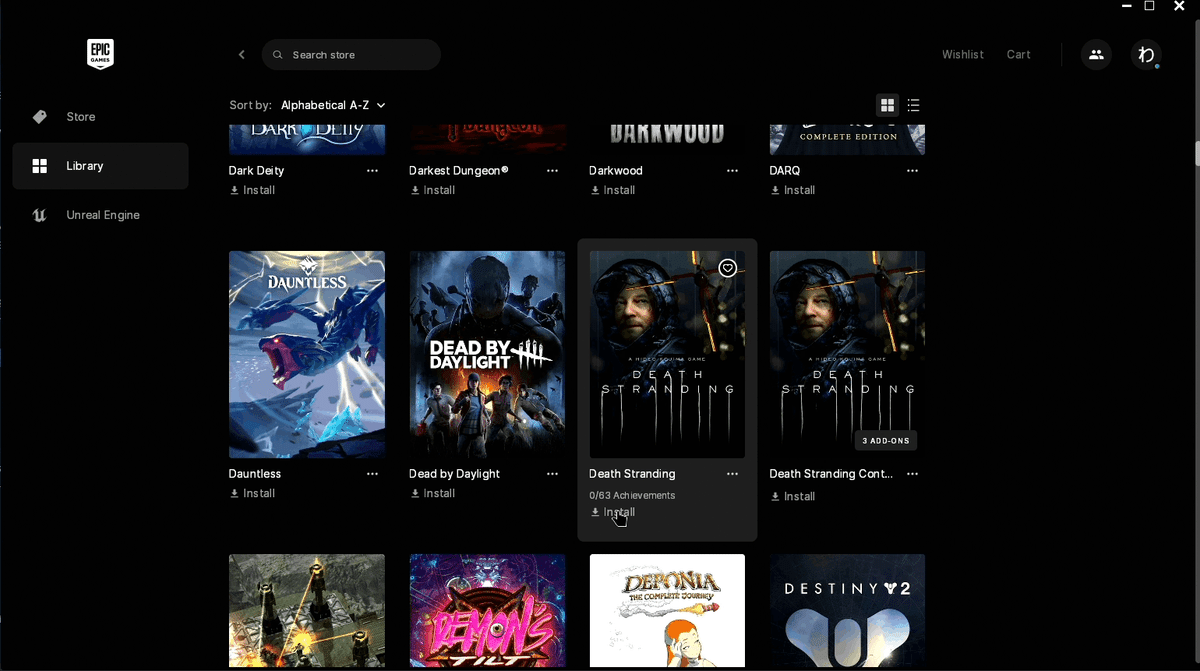The height and width of the screenshot is (671, 1200).
Task: Click the Dauntless title text
Action: 255,474
